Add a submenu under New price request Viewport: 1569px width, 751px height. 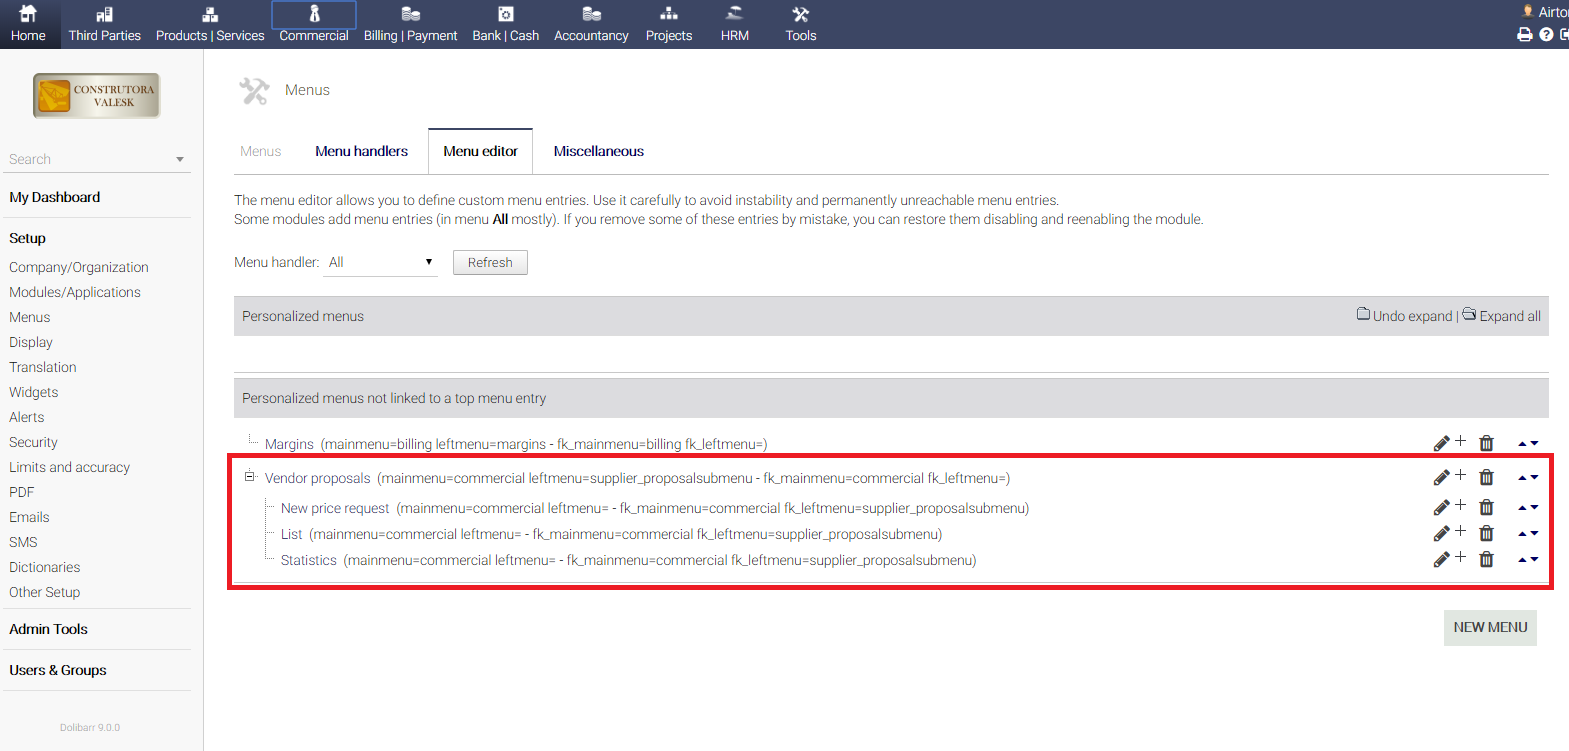[1461, 505]
